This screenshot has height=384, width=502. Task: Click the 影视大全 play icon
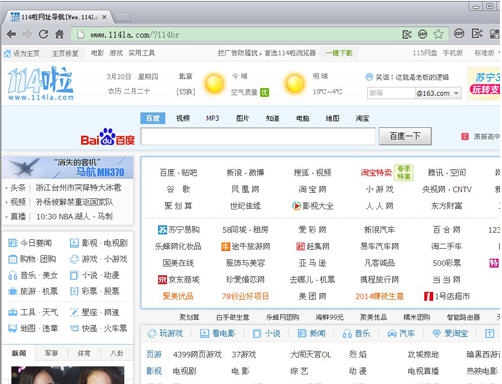(296, 206)
